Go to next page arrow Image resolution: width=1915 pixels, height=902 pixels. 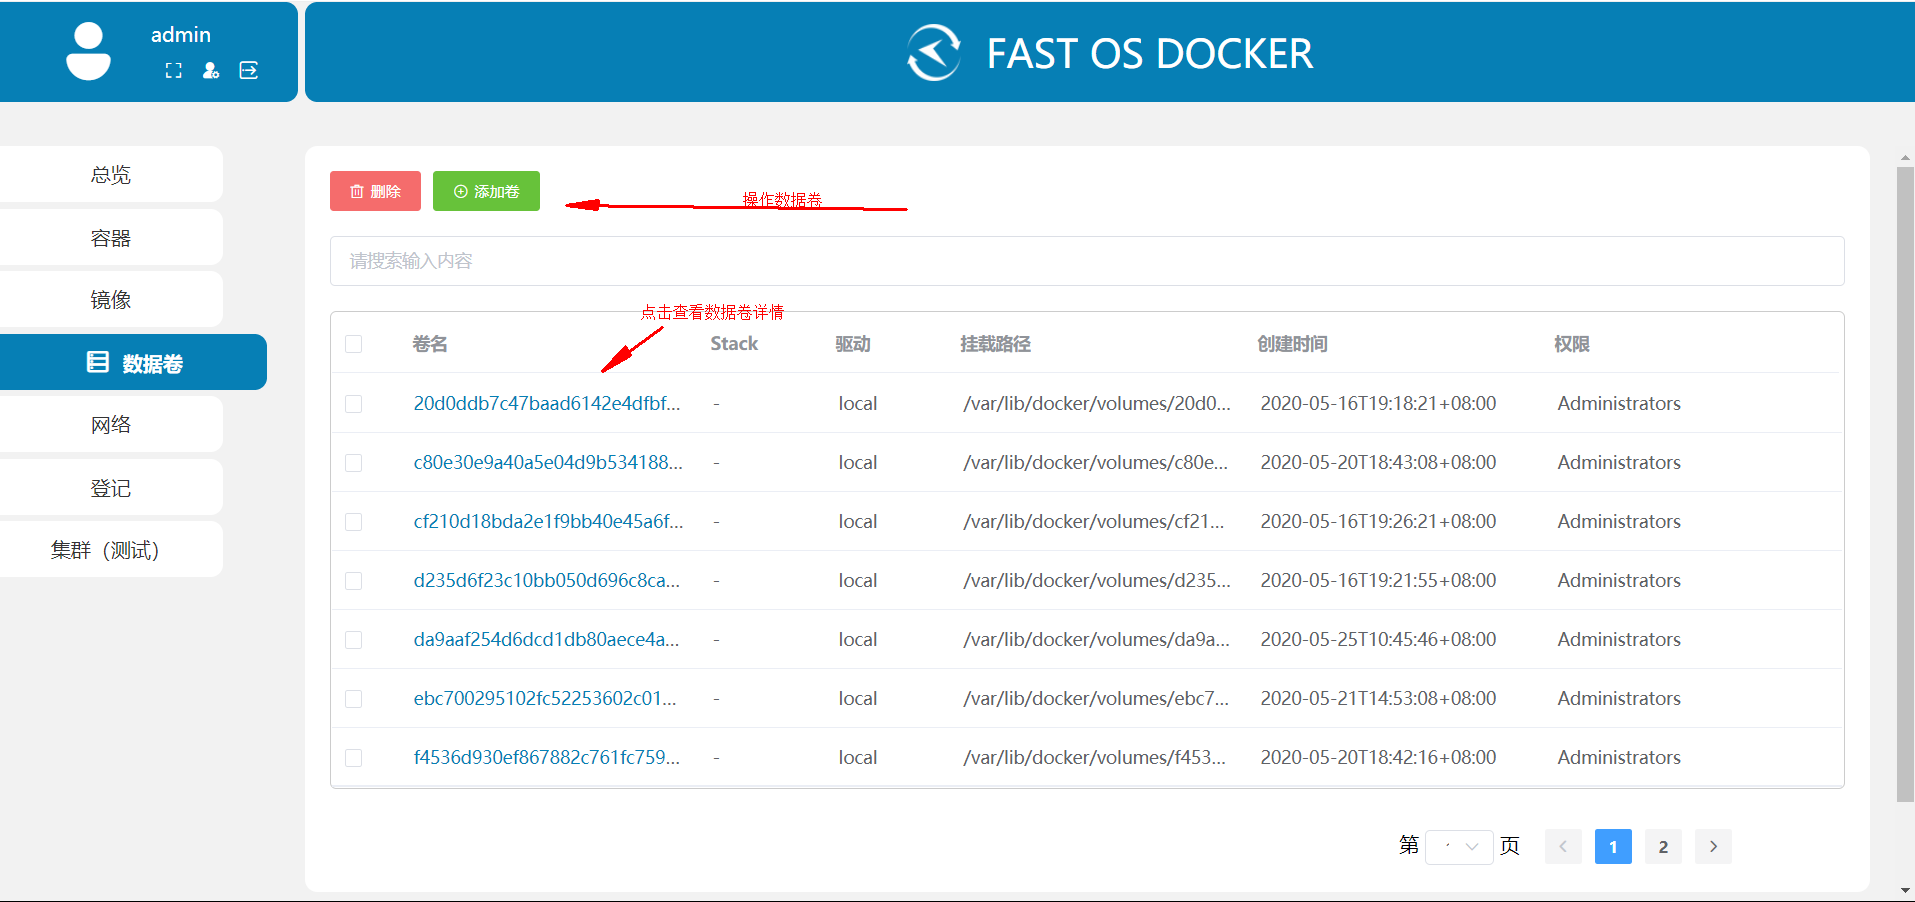tap(1713, 846)
